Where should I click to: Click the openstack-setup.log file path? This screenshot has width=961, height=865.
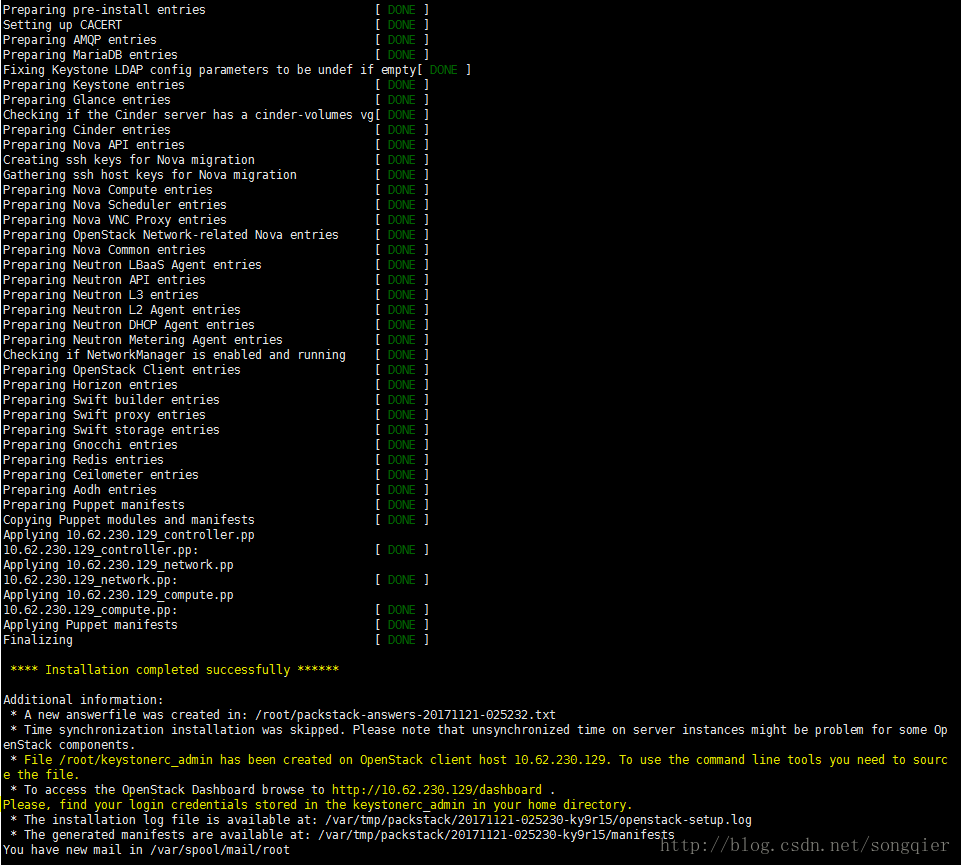pyautogui.click(x=539, y=821)
